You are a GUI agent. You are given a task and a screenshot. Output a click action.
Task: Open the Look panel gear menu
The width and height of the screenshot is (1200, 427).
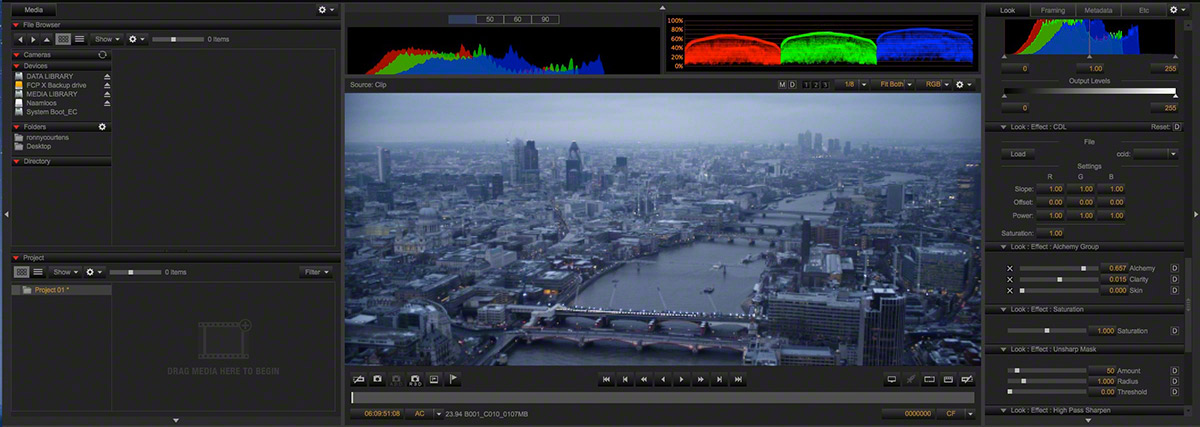1178,9
